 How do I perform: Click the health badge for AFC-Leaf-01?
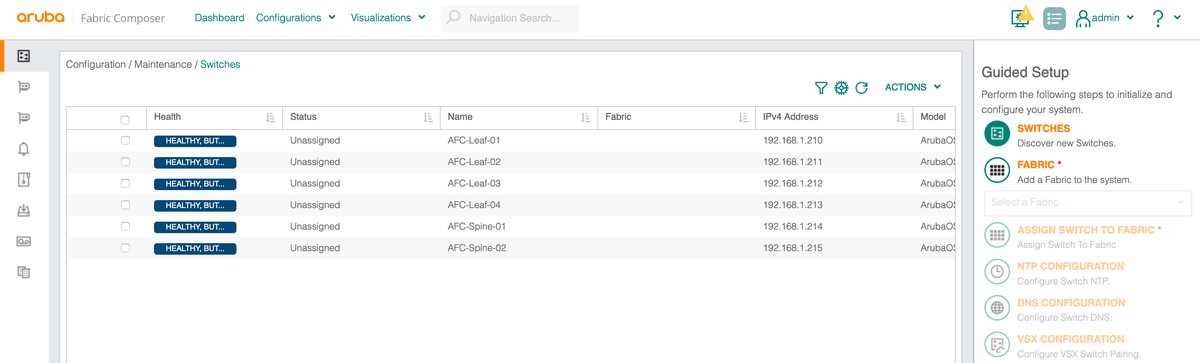(x=195, y=141)
